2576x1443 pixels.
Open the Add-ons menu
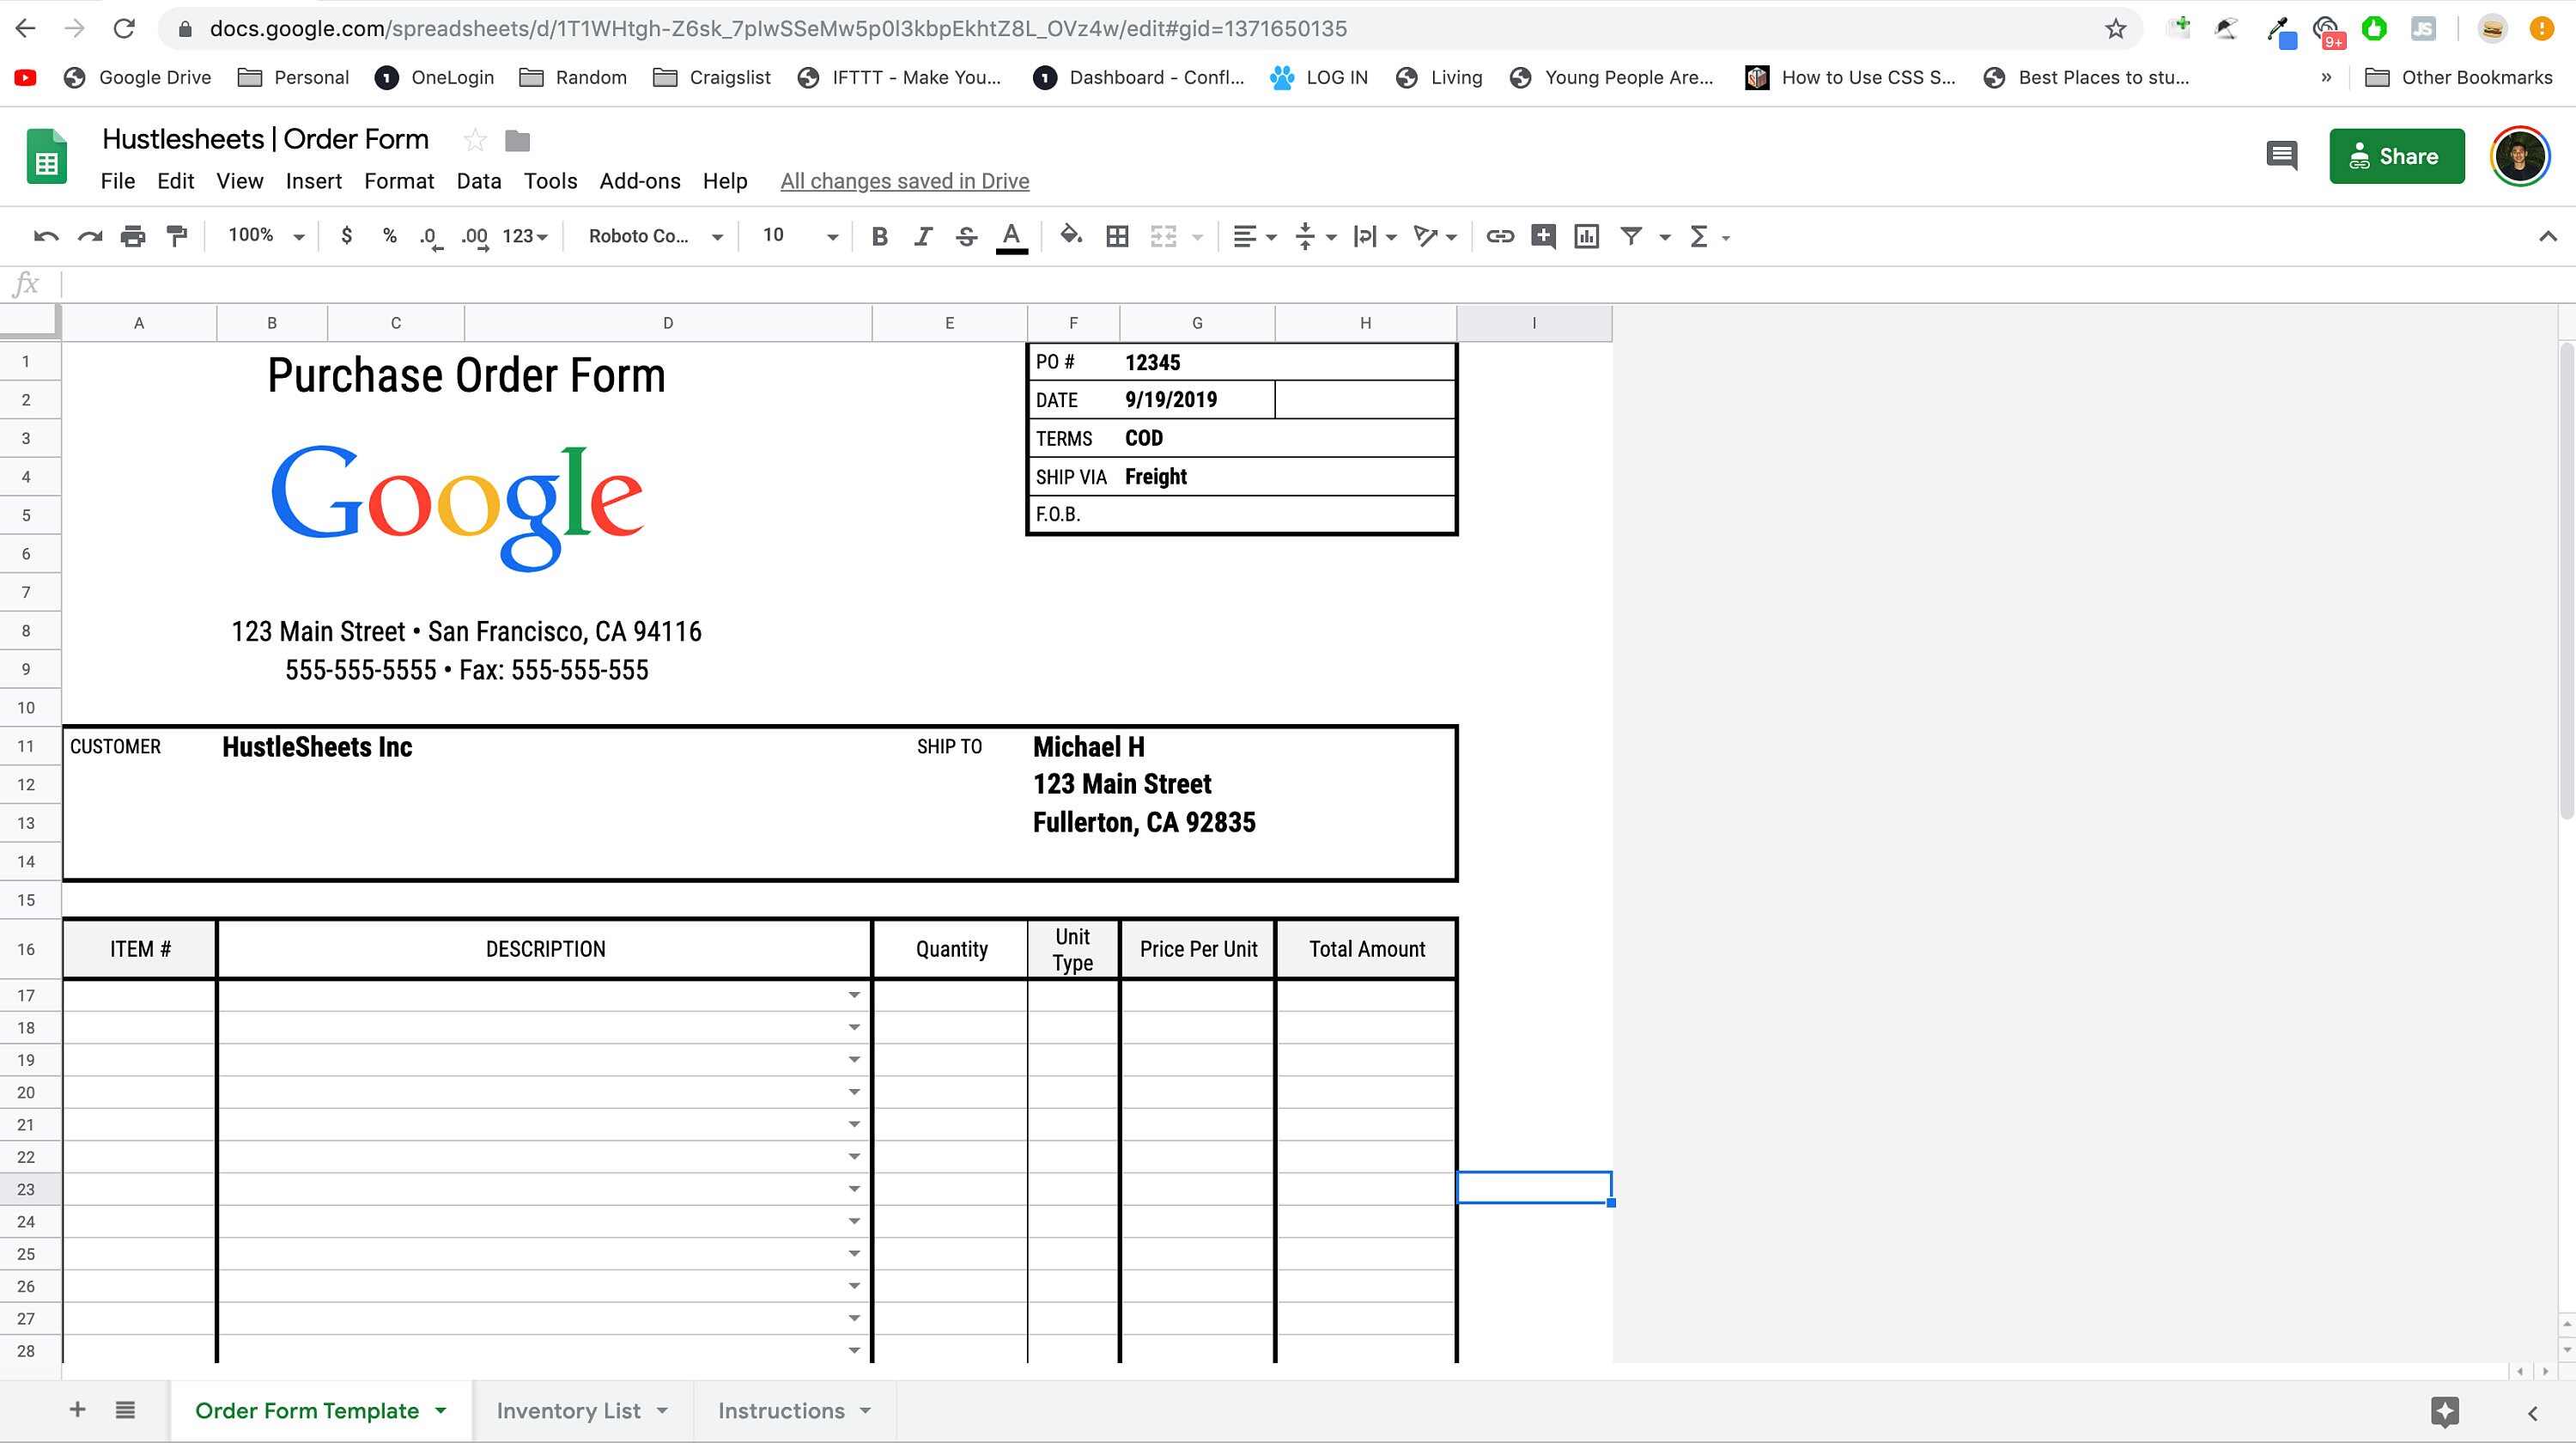click(x=640, y=181)
